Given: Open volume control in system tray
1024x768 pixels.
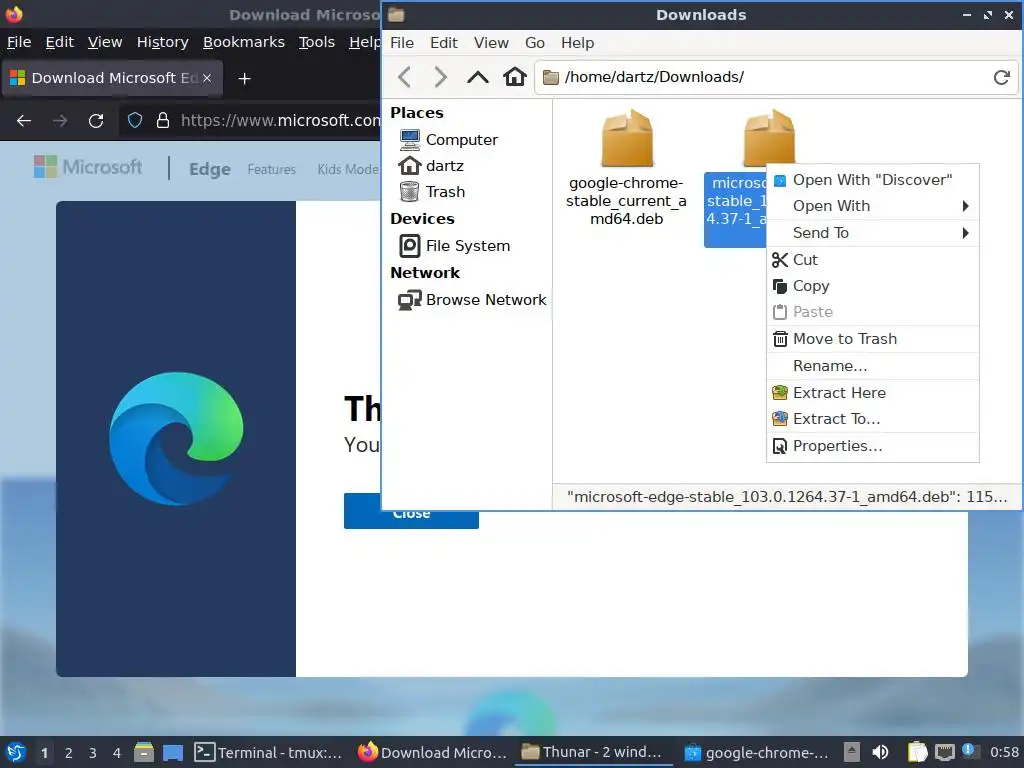Looking at the screenshot, I should pyautogui.click(x=880, y=752).
